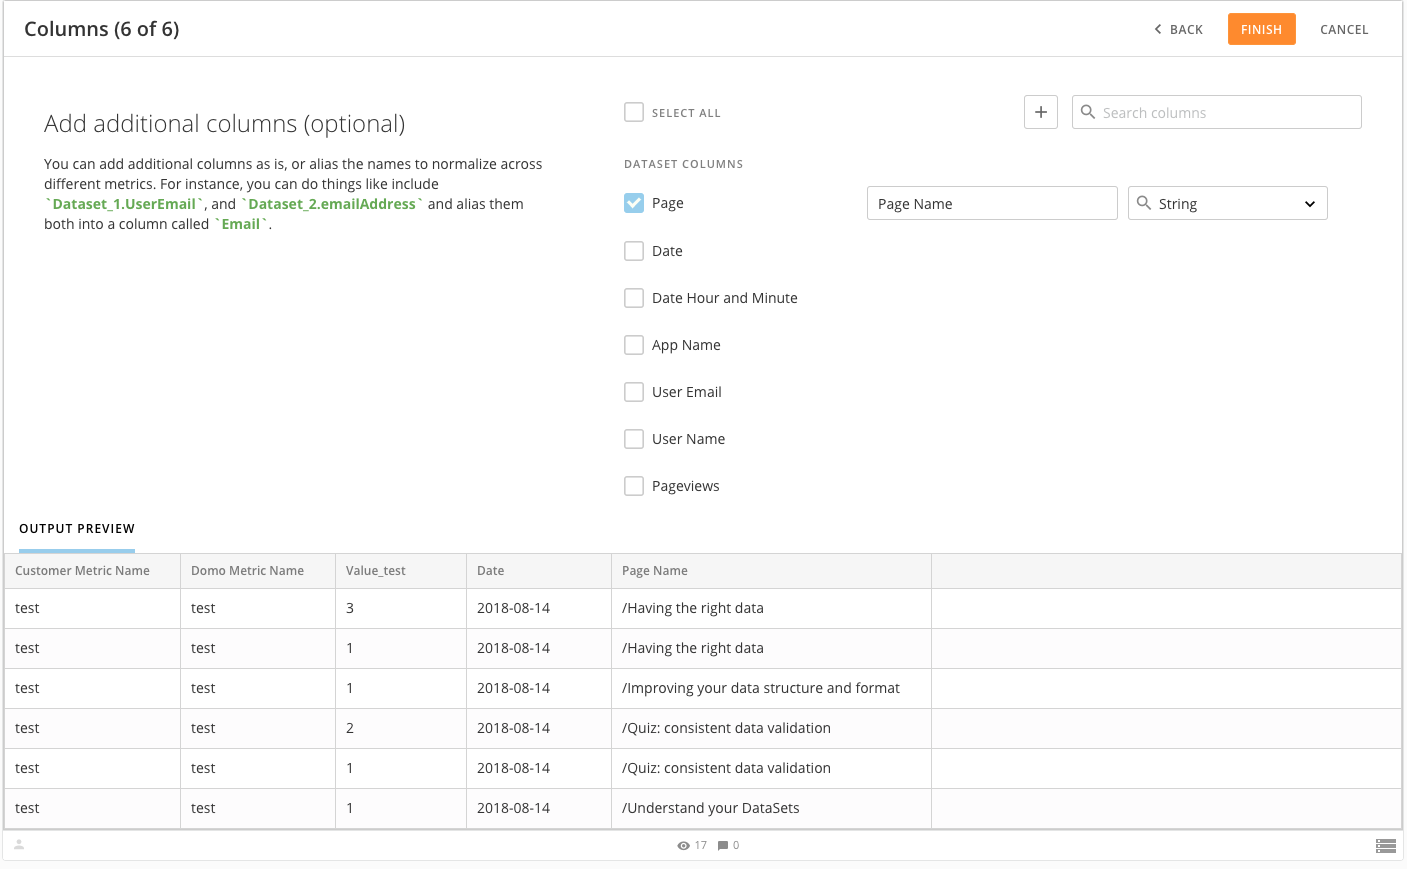Check the Pageviews column checkbox
Screen dimensions: 1407x869
click(634, 486)
